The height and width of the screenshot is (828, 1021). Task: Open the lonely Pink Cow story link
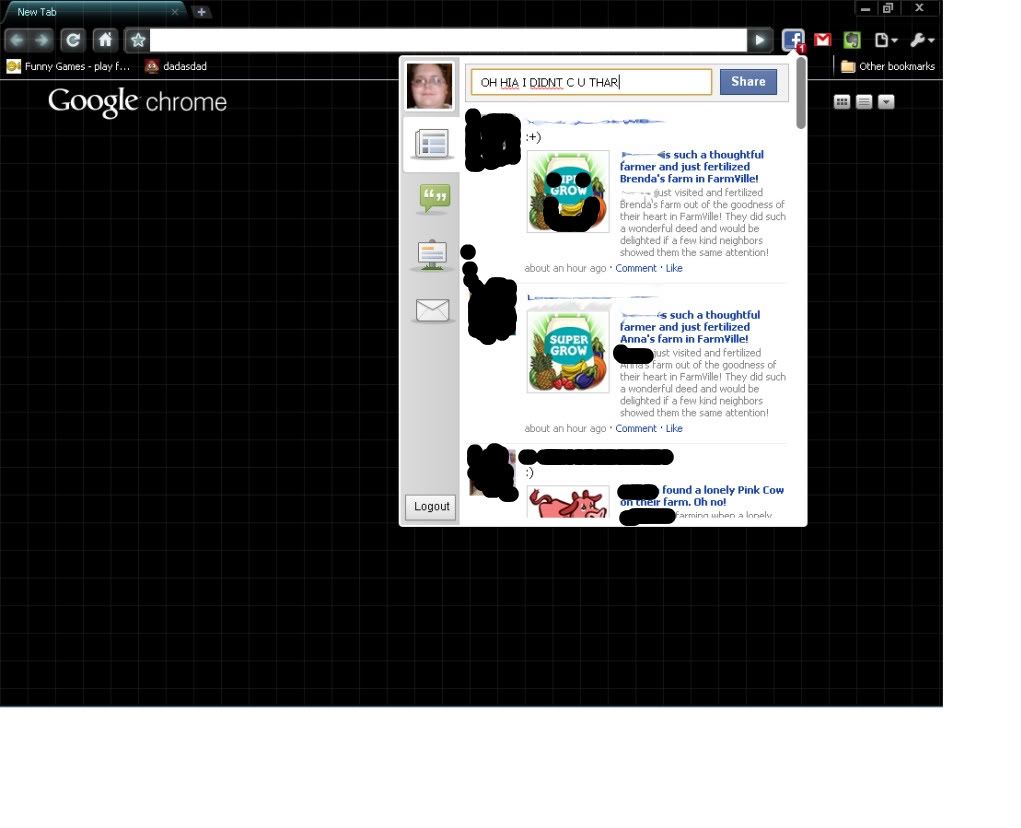pos(702,496)
